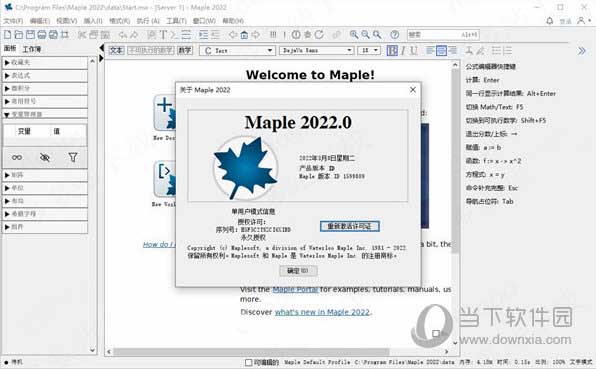
Task: Insert plain text with the T icon
Action: pyautogui.click(x=163, y=35)
